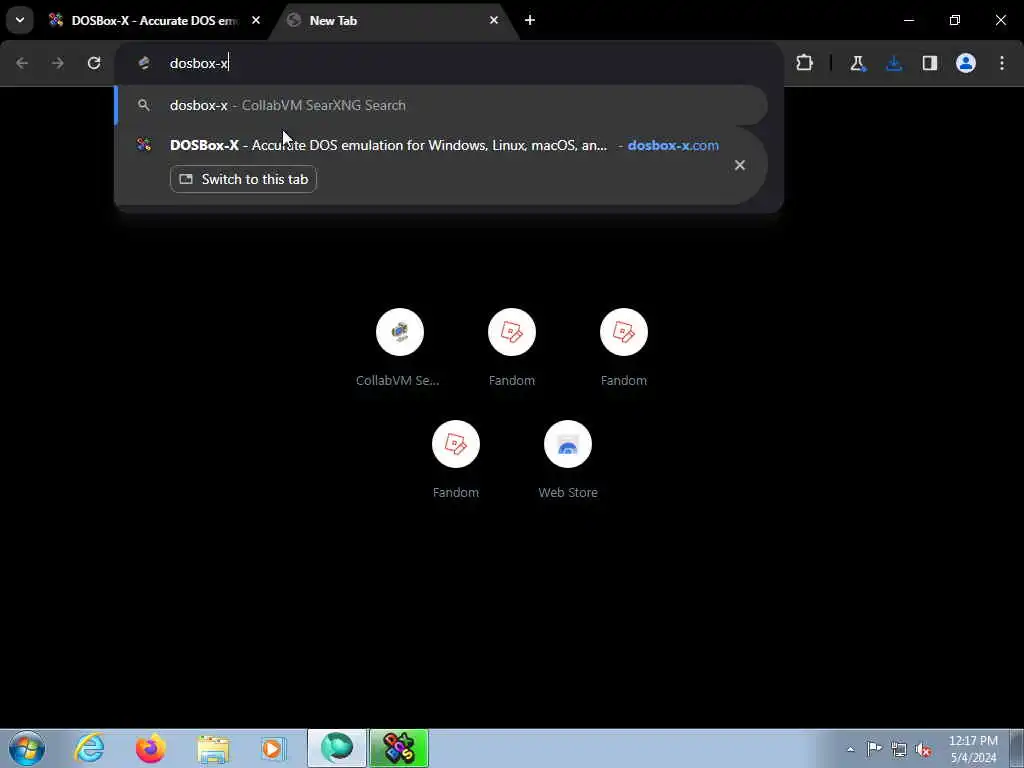Open the Action Center flag icon
The width and height of the screenshot is (1024, 768).
click(x=874, y=748)
